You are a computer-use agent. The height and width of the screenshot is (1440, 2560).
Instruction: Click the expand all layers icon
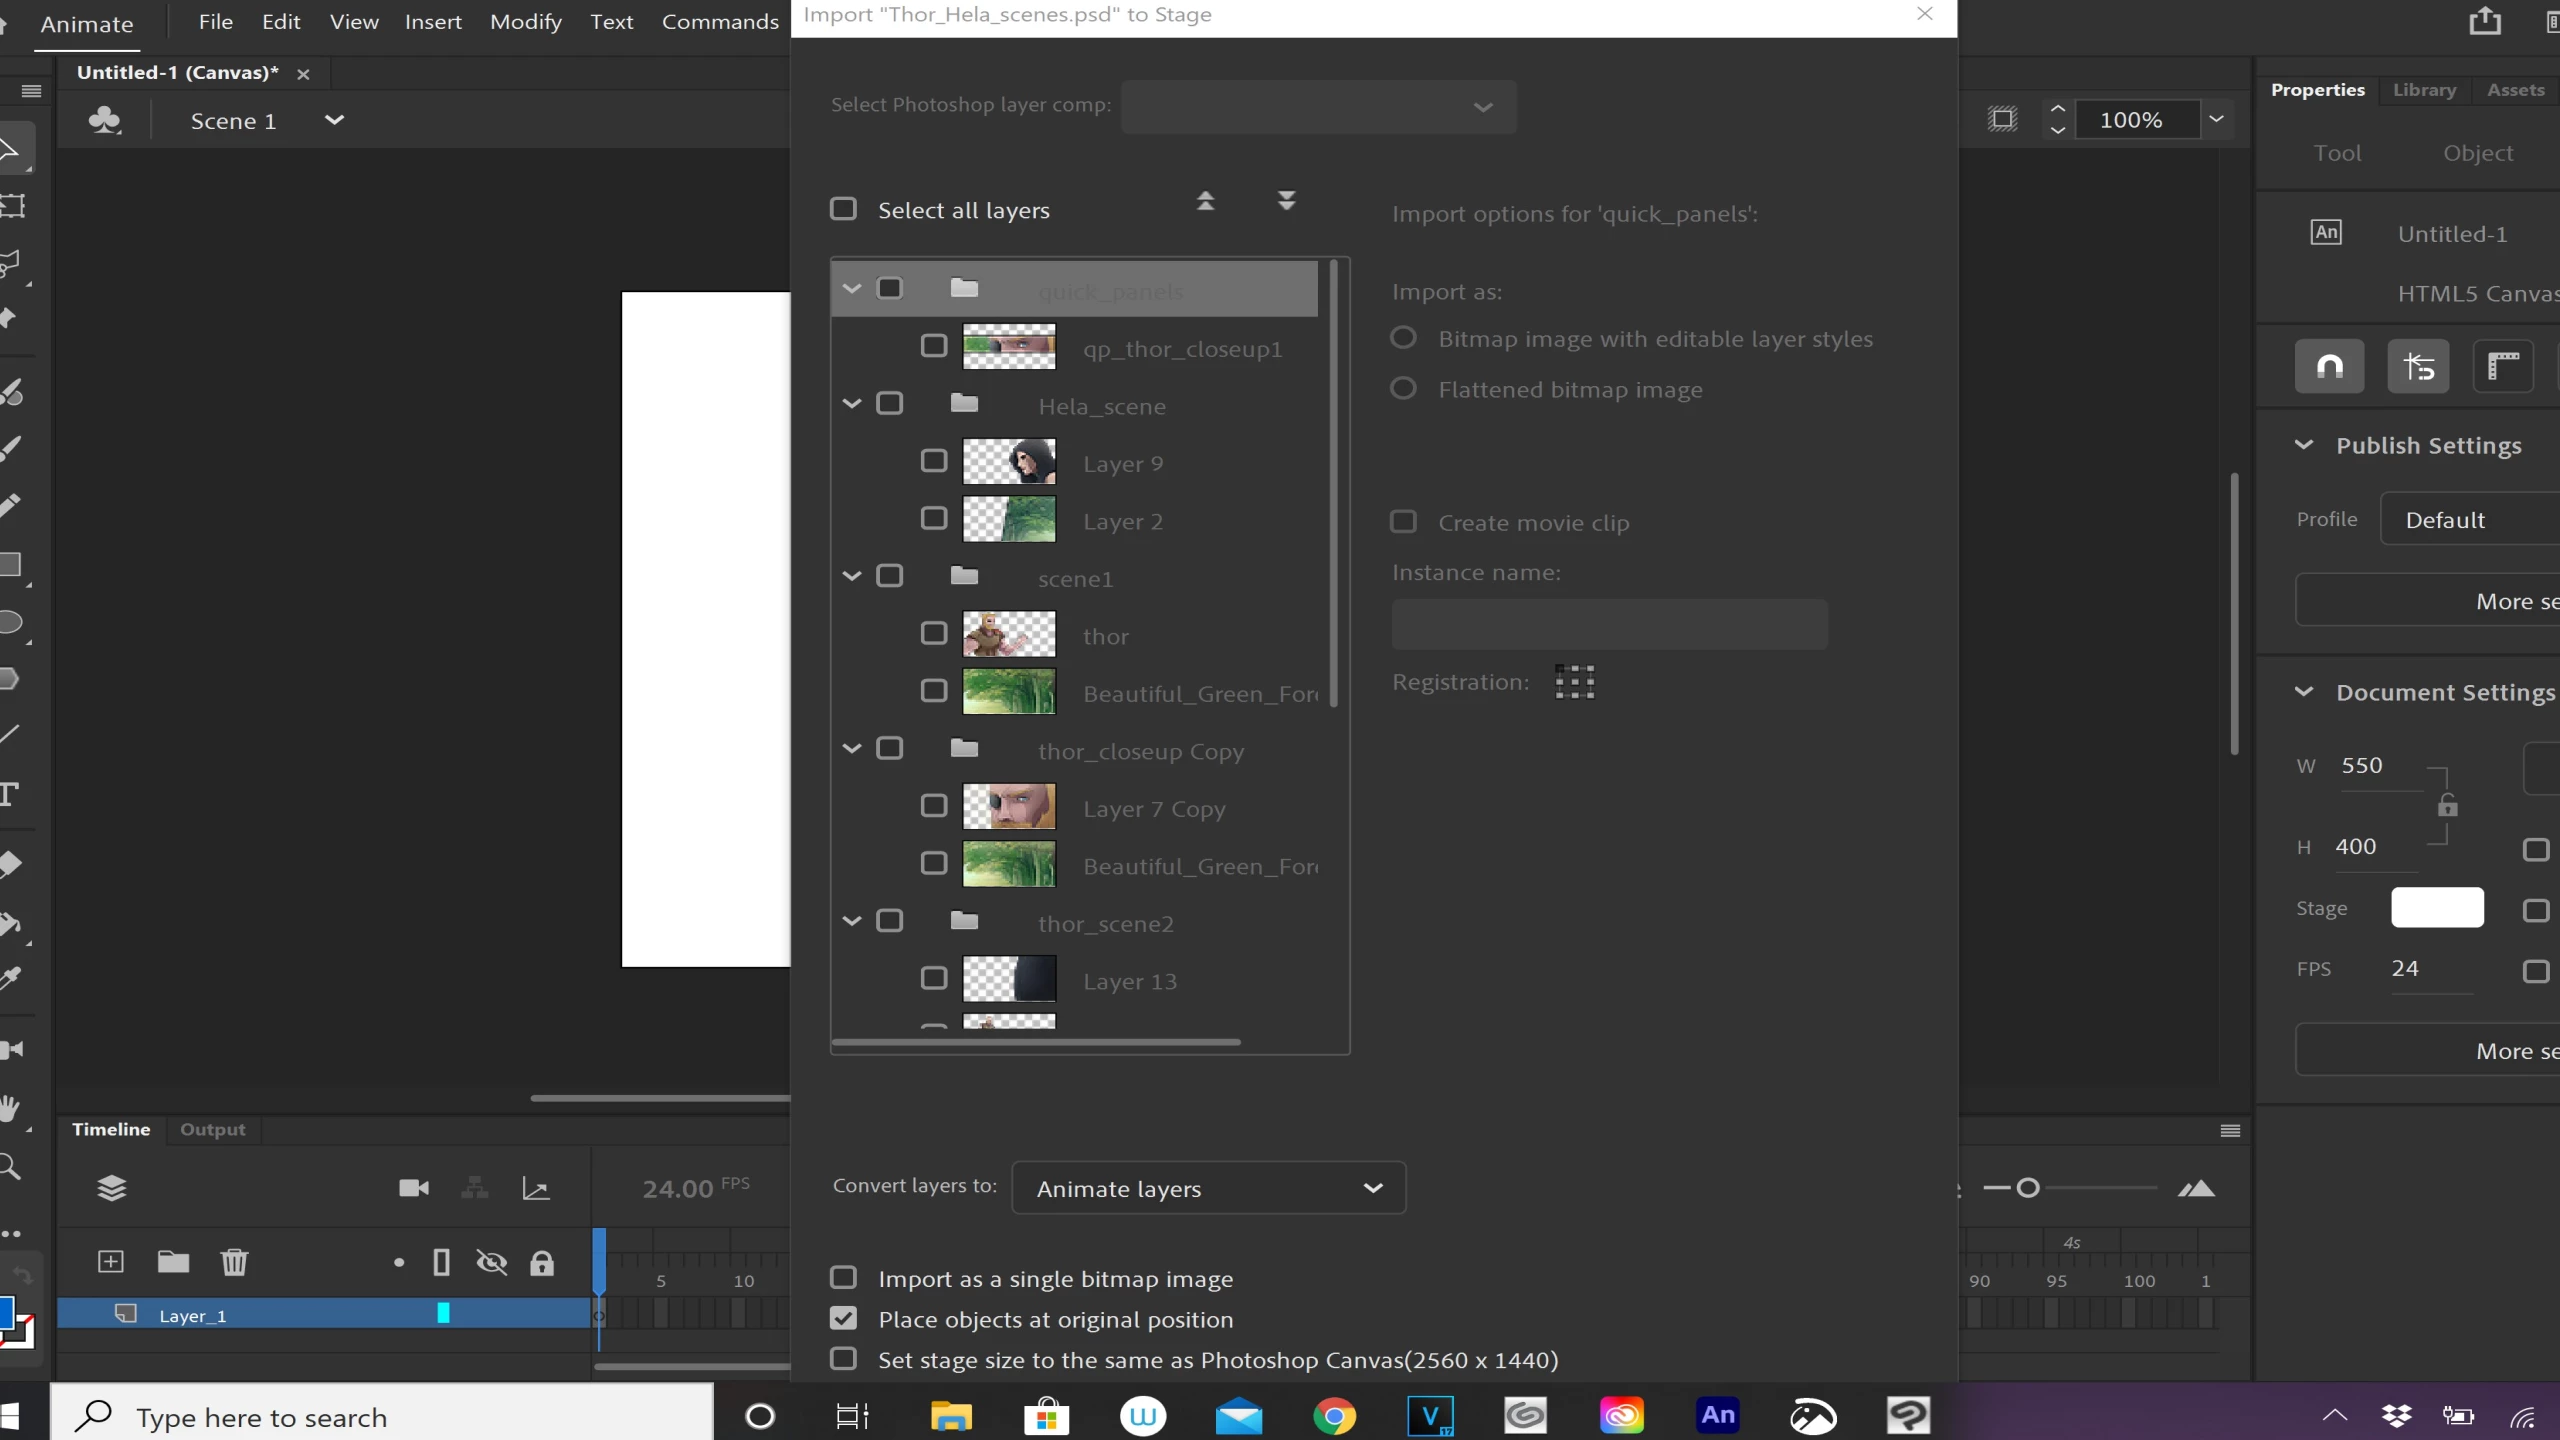(1286, 201)
